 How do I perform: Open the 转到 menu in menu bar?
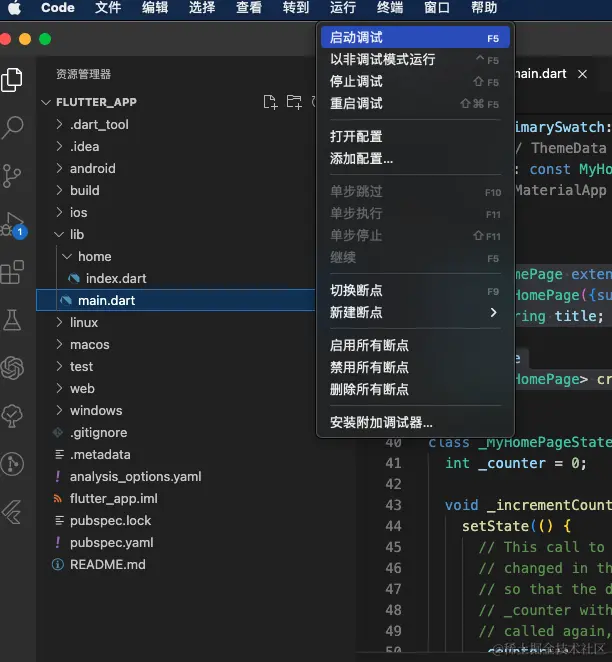296,8
